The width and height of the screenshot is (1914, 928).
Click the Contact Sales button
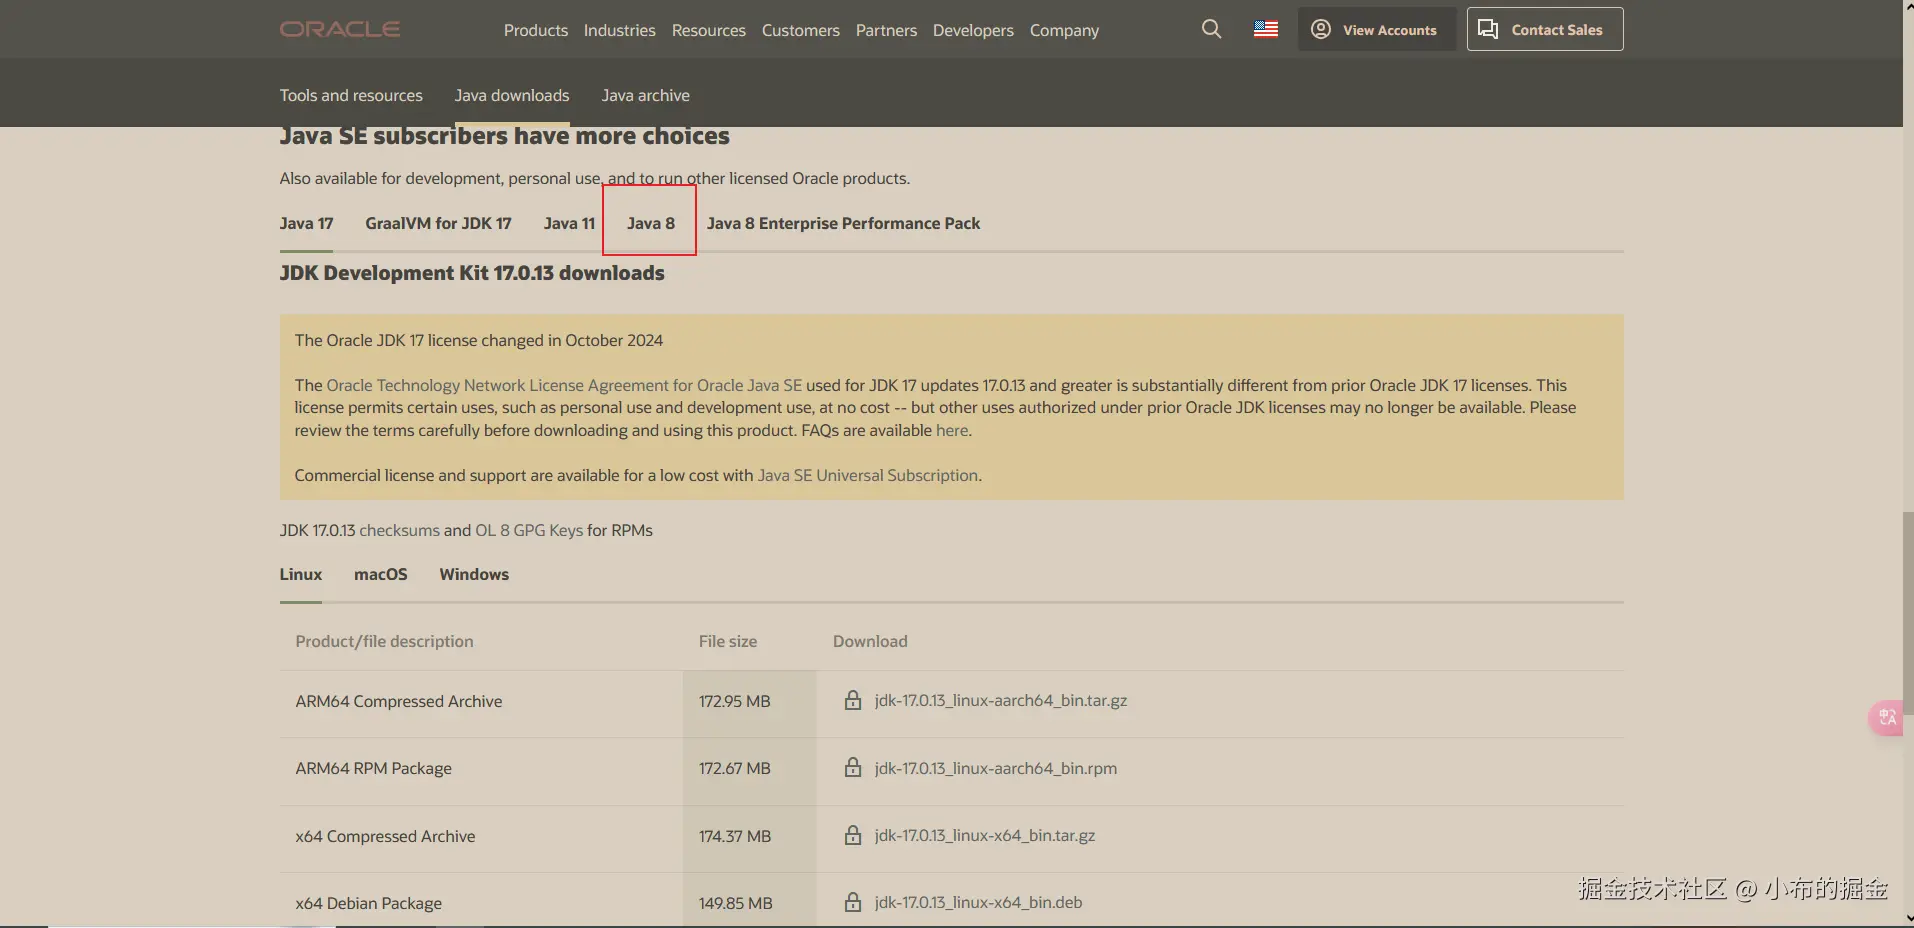point(1545,29)
